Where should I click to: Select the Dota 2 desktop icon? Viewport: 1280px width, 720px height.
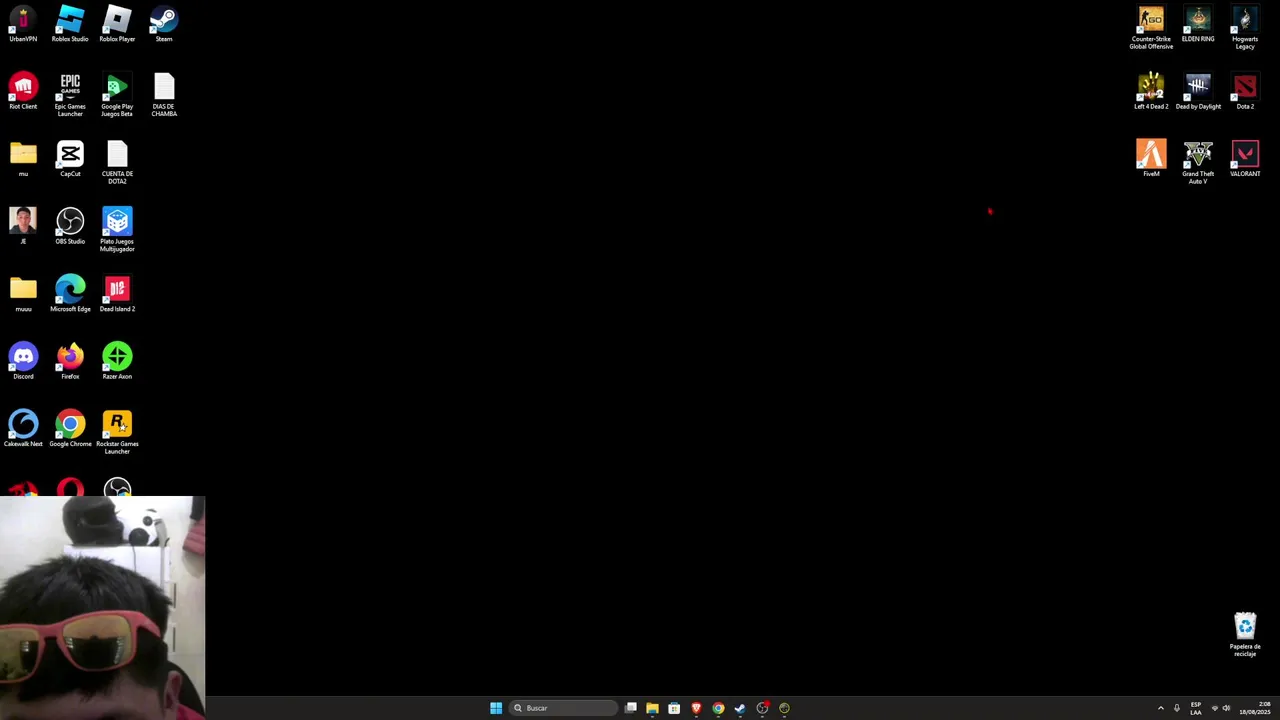click(1245, 91)
